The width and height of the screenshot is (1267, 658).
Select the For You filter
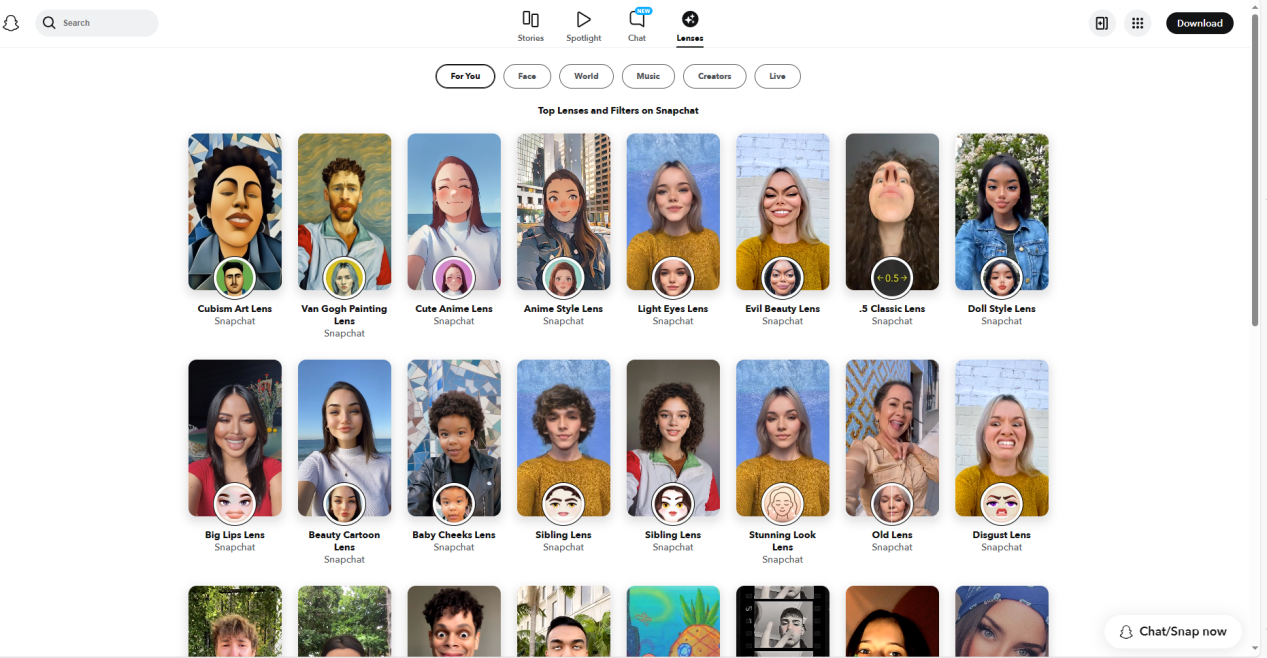(465, 76)
